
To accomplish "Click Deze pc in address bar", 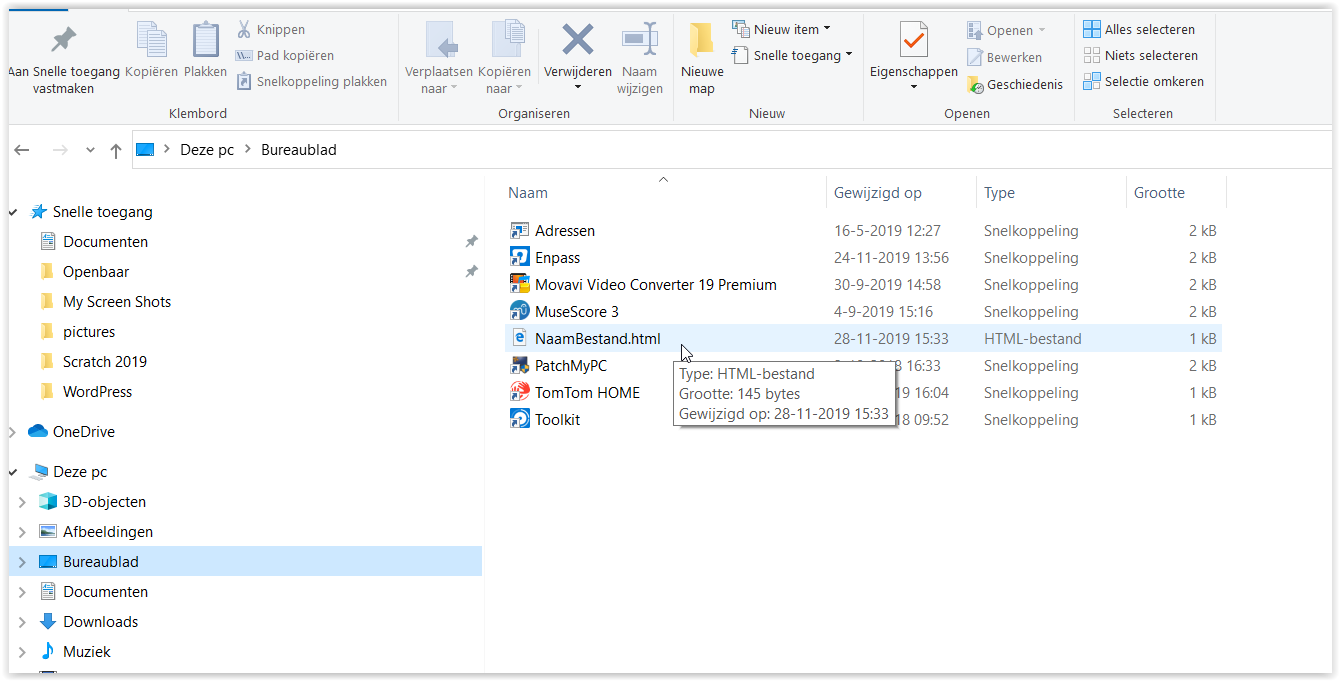I will (207, 150).
